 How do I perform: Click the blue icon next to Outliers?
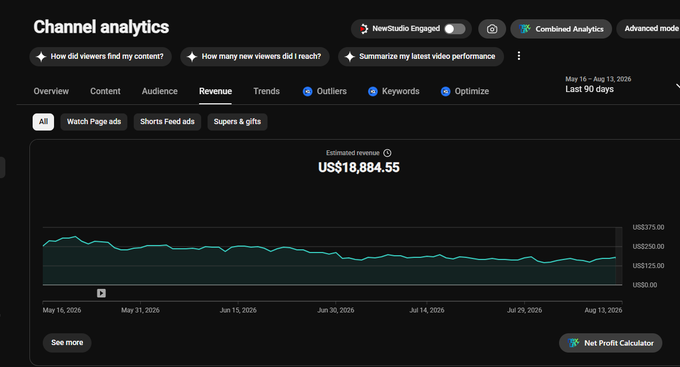pyautogui.click(x=307, y=92)
